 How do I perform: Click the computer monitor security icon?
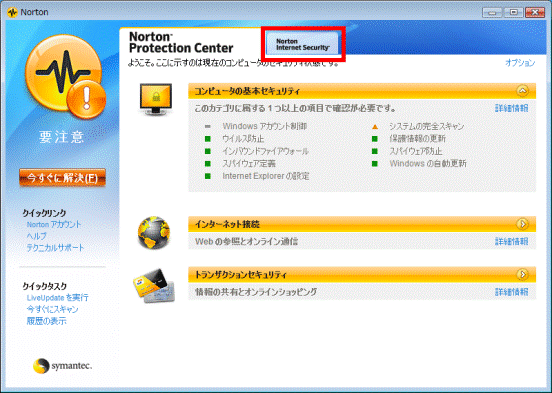point(156,100)
